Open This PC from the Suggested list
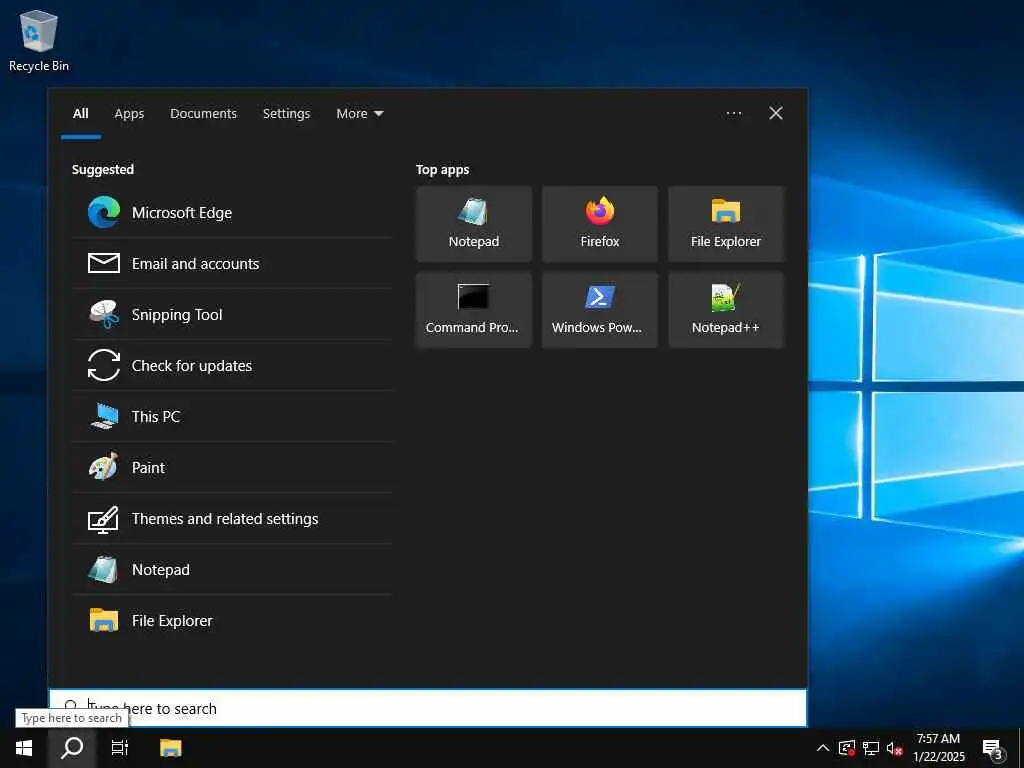This screenshot has width=1024, height=768. 232,416
